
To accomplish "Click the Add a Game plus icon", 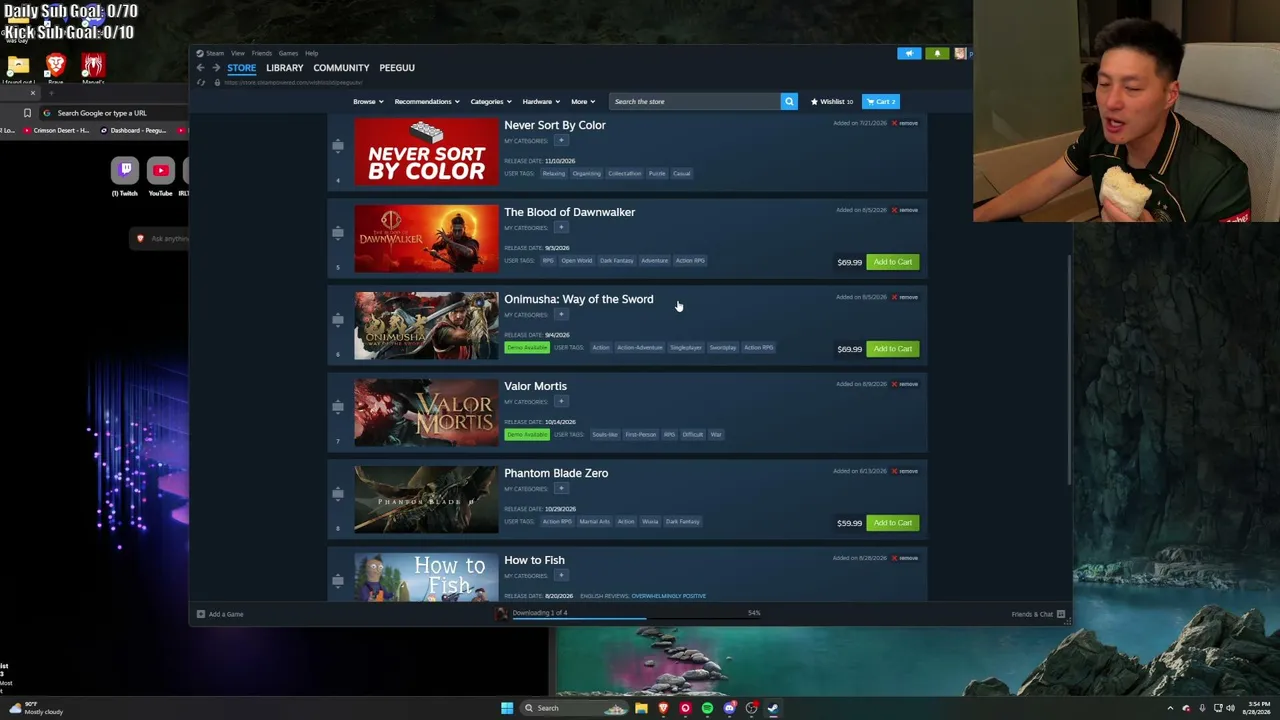I will coord(201,614).
